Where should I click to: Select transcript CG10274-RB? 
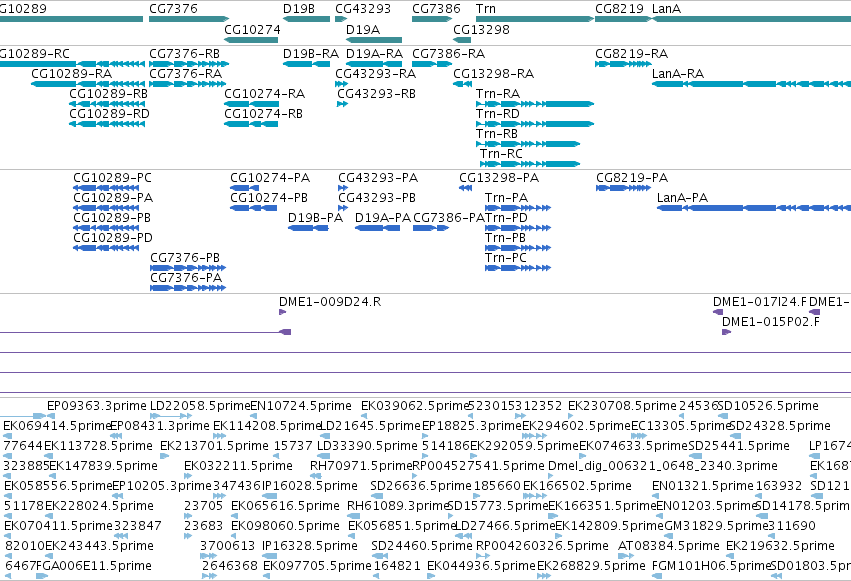(263, 114)
